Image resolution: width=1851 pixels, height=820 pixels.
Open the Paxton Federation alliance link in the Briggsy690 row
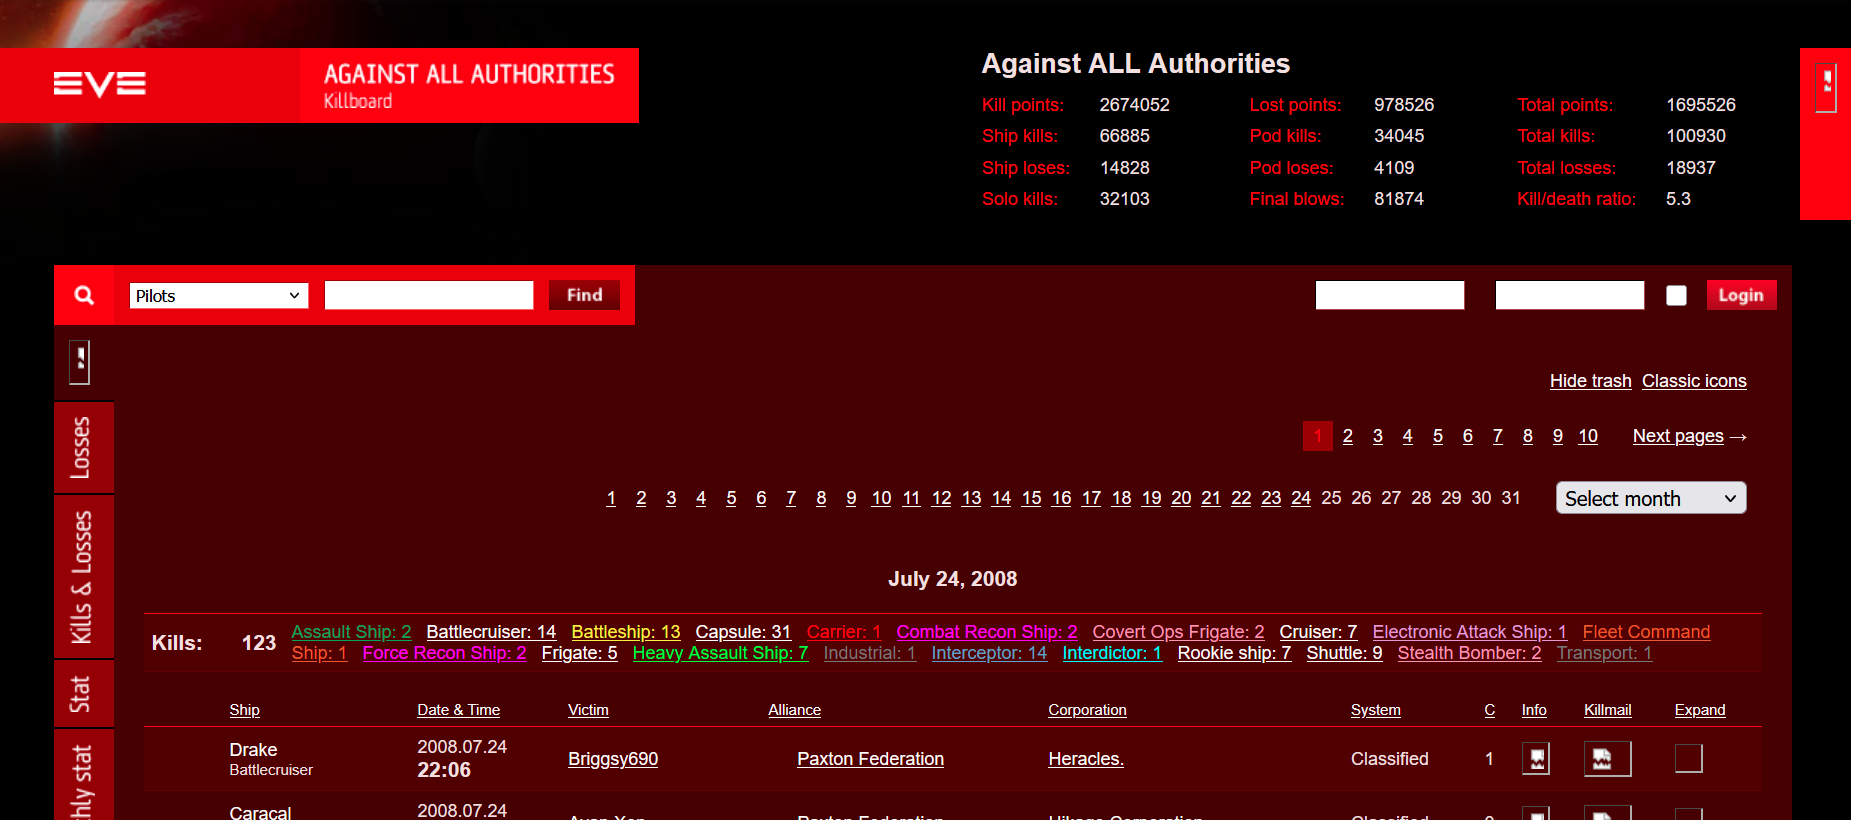[870, 759]
